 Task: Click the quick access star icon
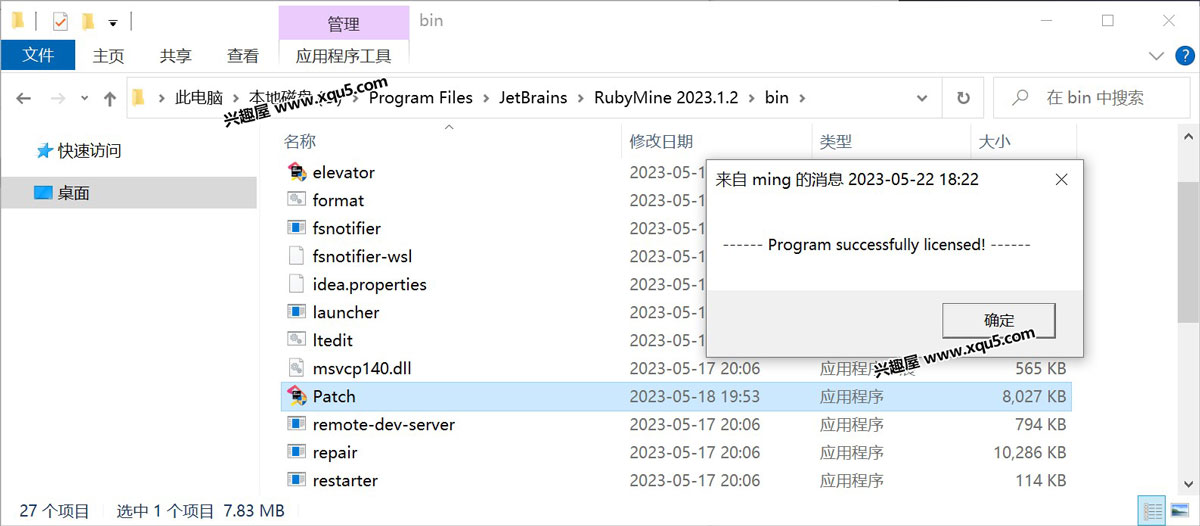(x=44, y=151)
